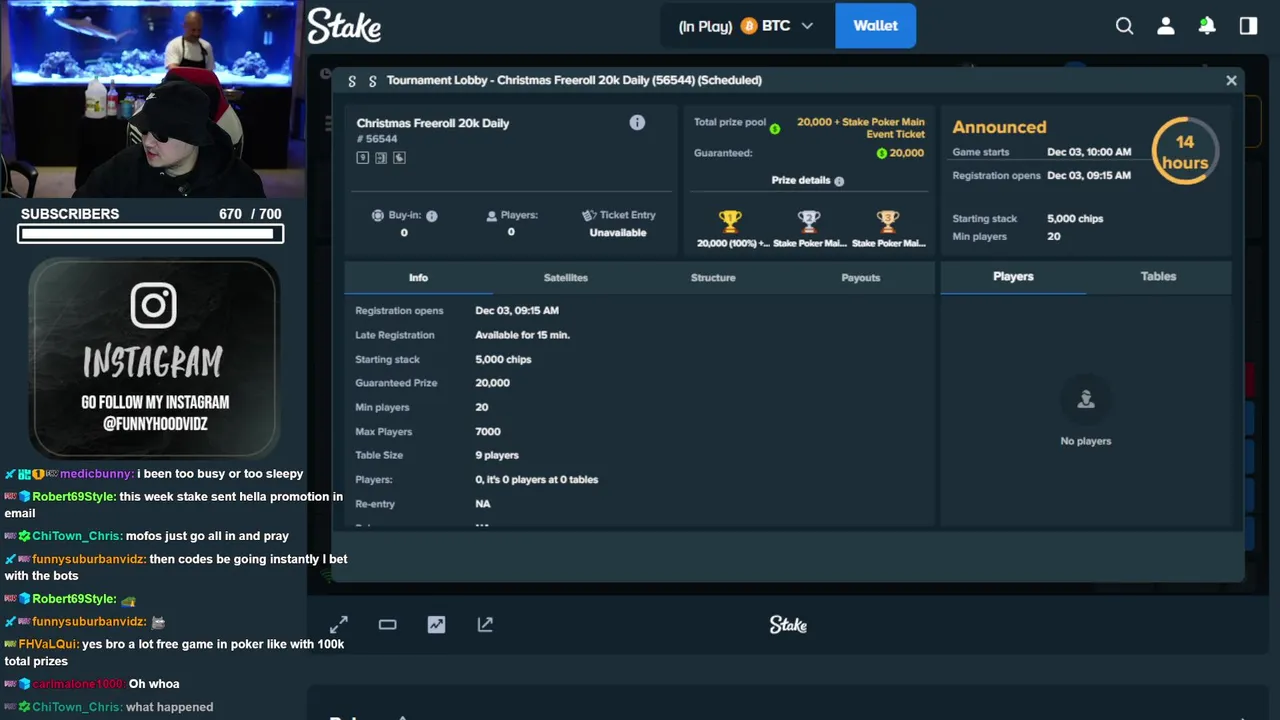Click the Late Registration row value
1280x720 pixels.
coord(522,335)
